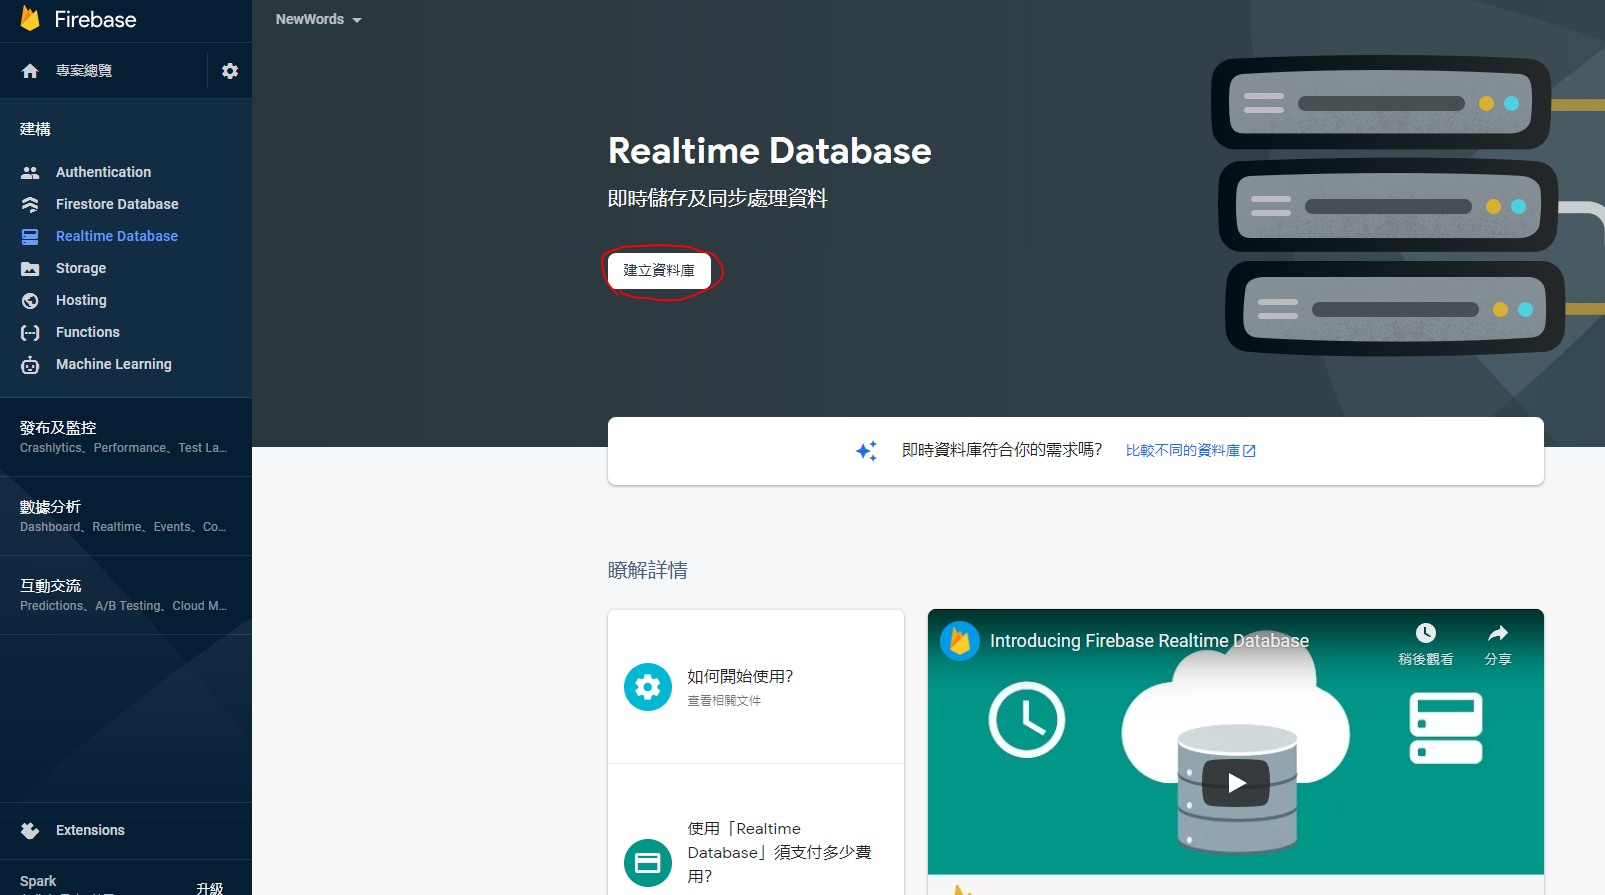Click the video share arrow icon

pos(1497,633)
